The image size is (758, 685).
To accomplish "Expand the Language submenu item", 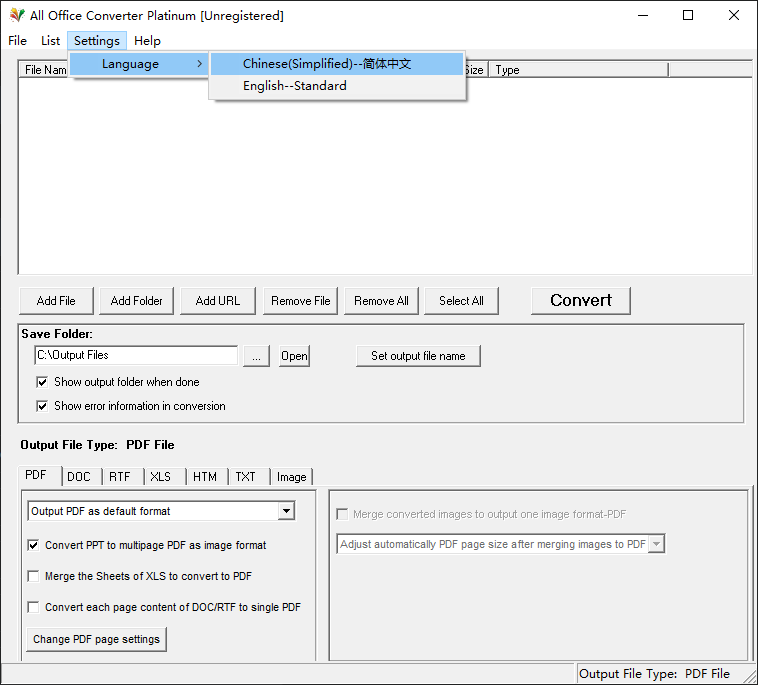I will (x=139, y=64).
